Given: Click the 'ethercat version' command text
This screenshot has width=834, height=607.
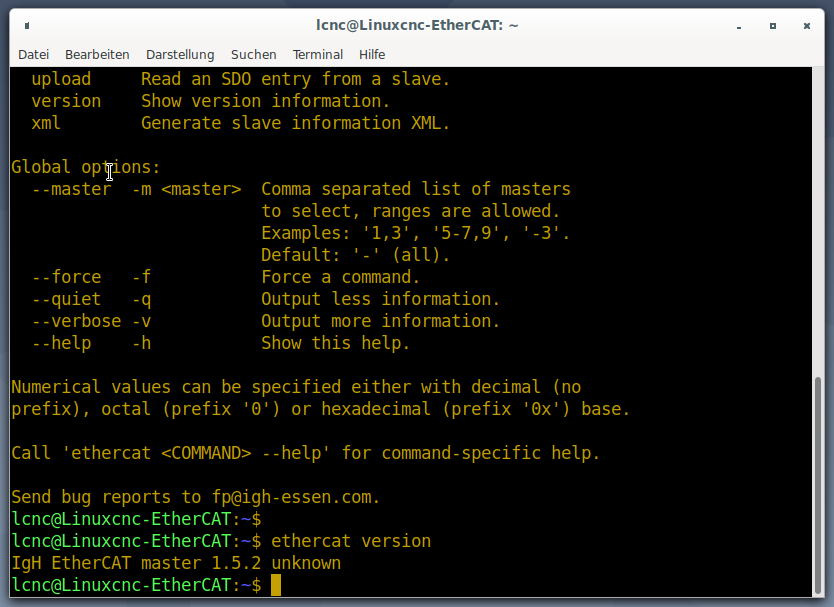Looking at the screenshot, I should (351, 541).
